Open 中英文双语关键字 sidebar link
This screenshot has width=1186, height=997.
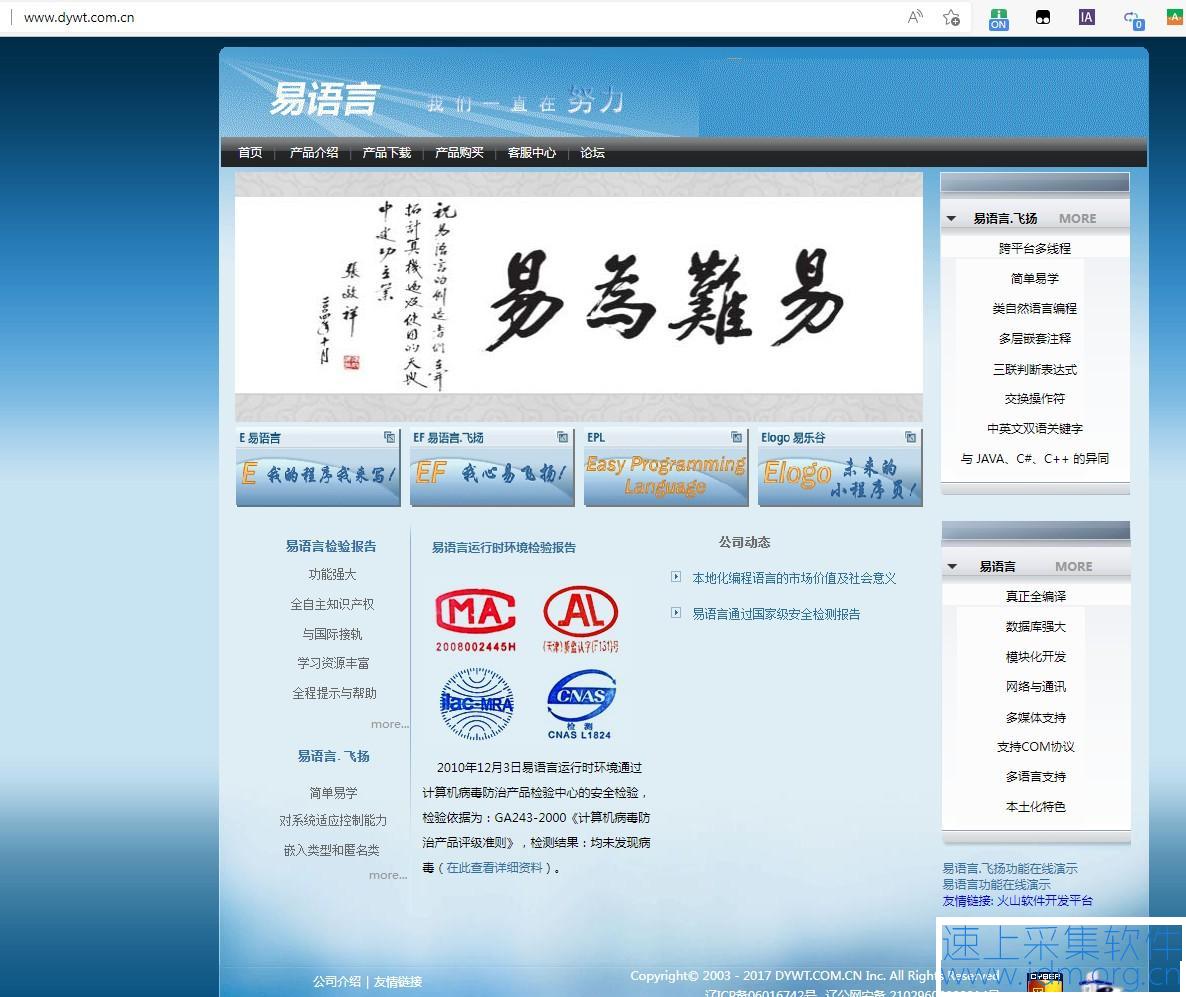[x=1035, y=428]
